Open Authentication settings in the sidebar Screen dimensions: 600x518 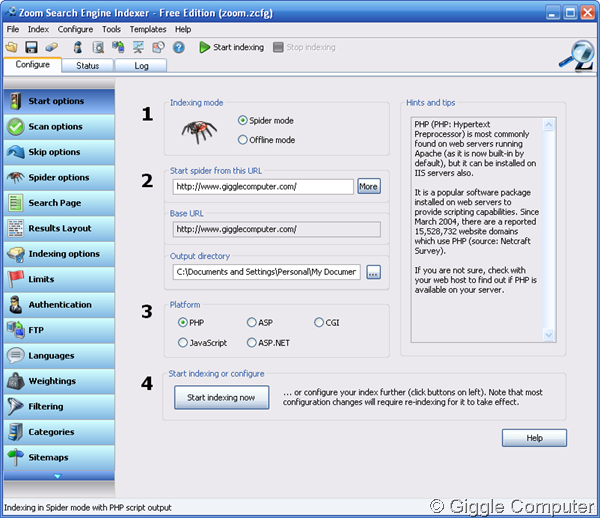(x=59, y=305)
